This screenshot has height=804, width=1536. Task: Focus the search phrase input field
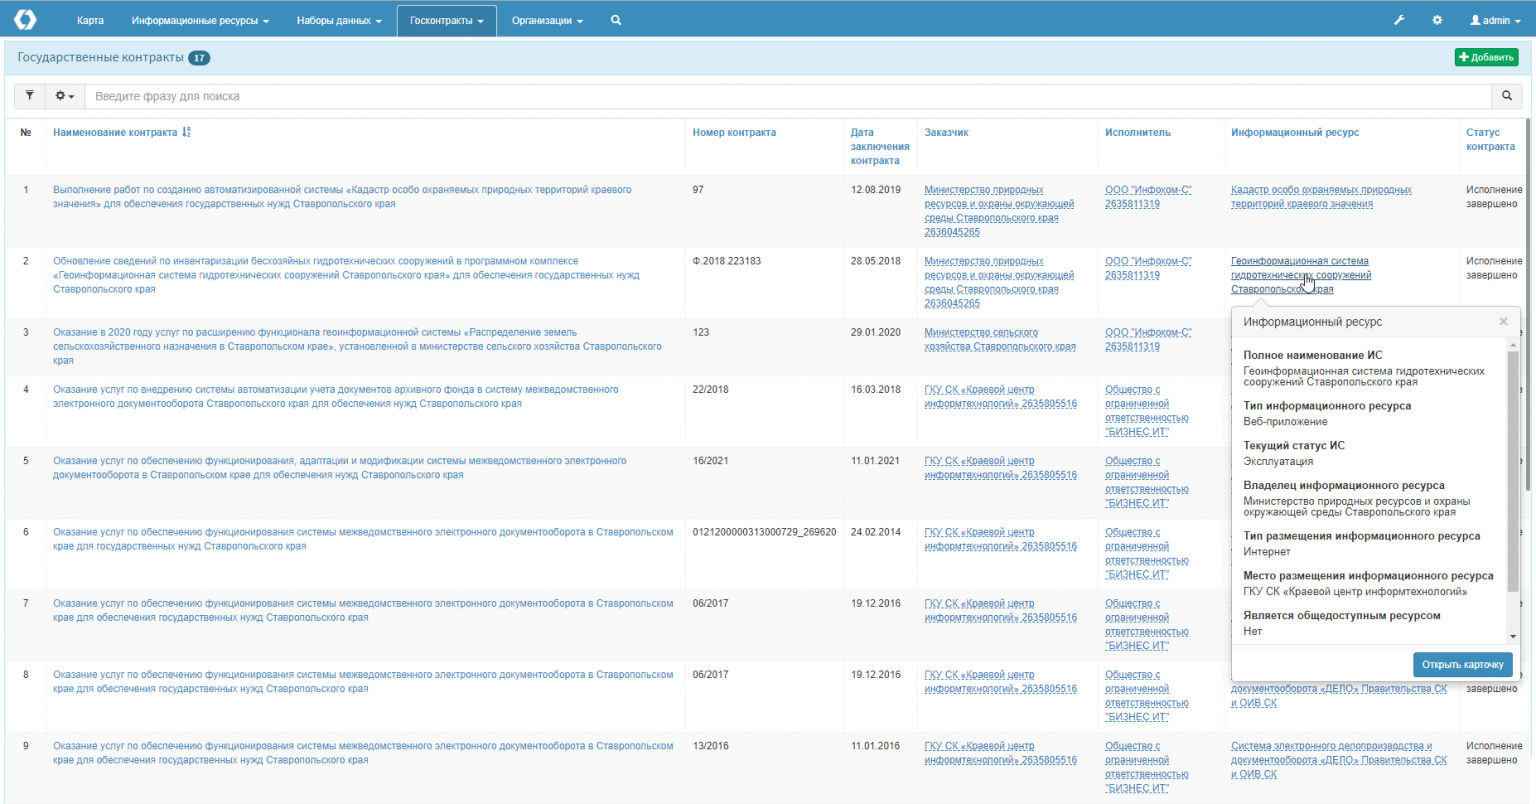click(788, 96)
